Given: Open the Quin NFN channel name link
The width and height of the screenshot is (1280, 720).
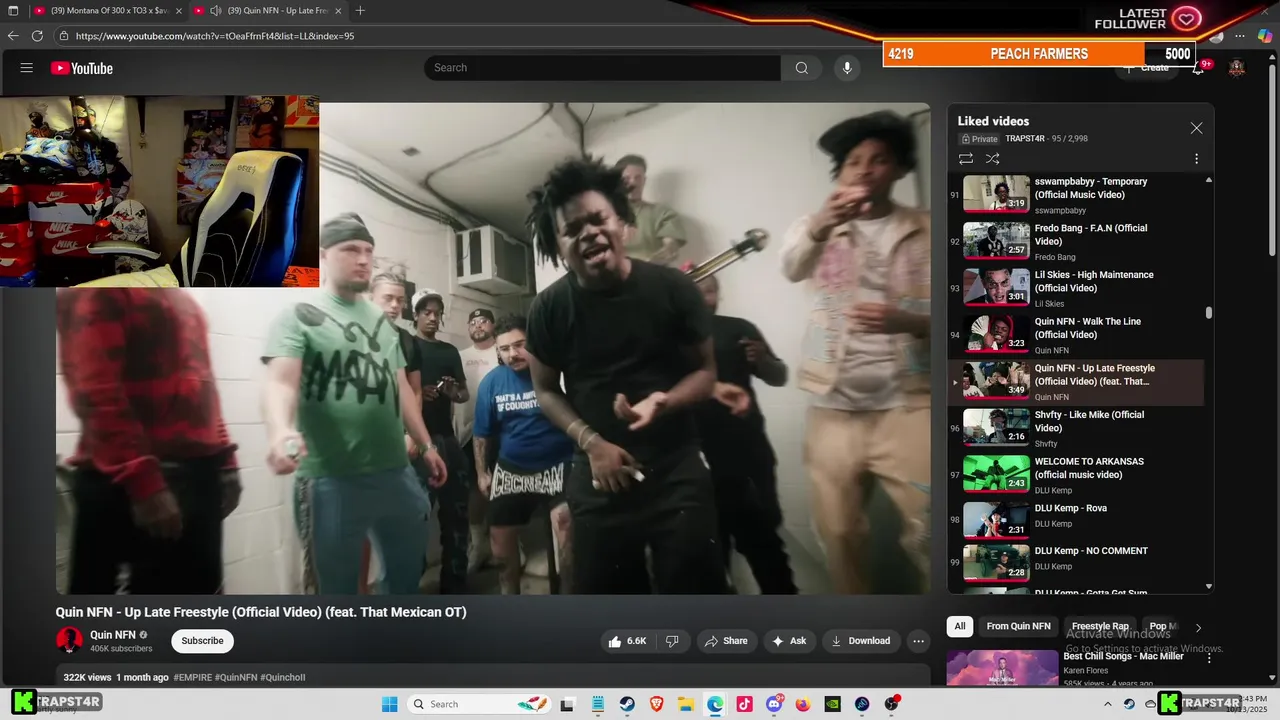Looking at the screenshot, I should (113, 635).
